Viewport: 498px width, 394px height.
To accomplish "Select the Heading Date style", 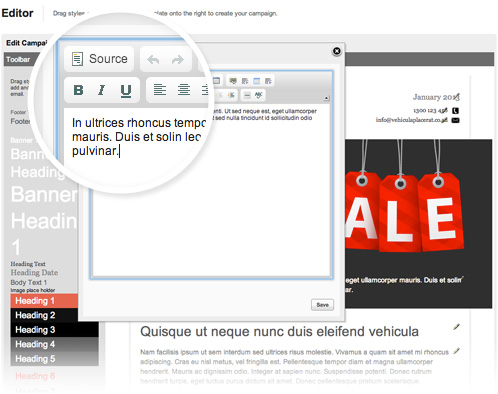I will point(34,272).
